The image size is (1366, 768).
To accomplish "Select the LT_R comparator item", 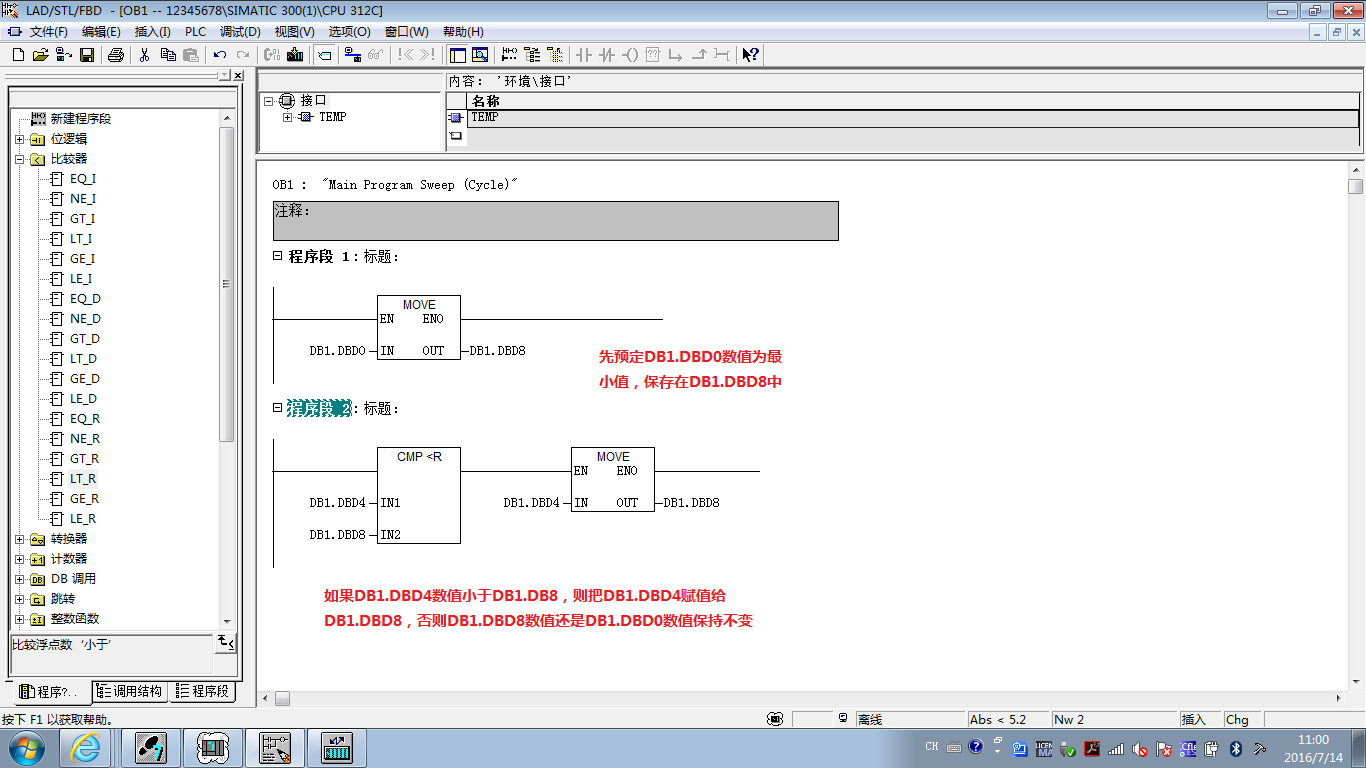I will 83,479.
